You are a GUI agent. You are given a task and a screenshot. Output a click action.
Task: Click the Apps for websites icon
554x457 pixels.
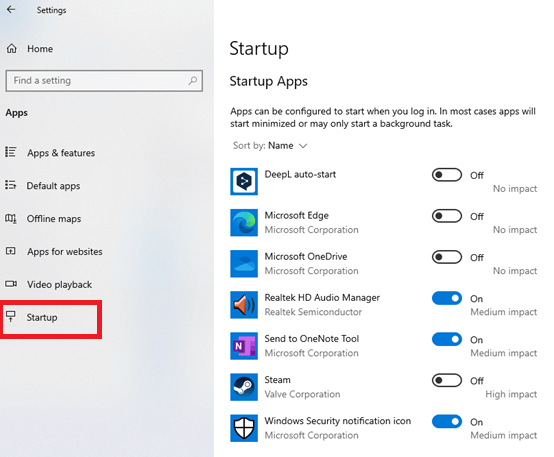tap(11, 251)
